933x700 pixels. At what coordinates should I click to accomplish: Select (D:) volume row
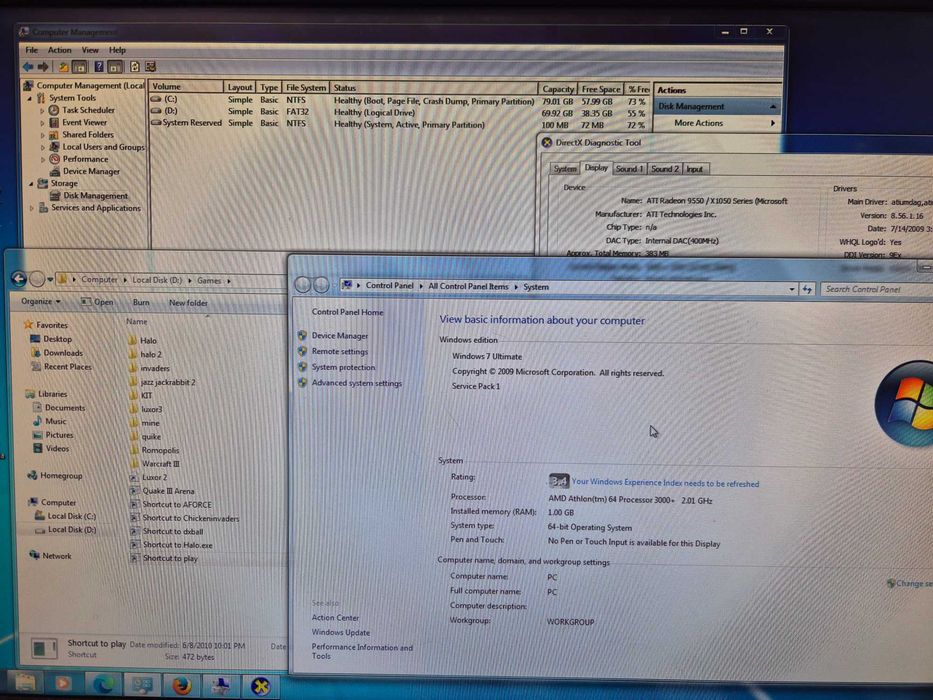[399, 112]
